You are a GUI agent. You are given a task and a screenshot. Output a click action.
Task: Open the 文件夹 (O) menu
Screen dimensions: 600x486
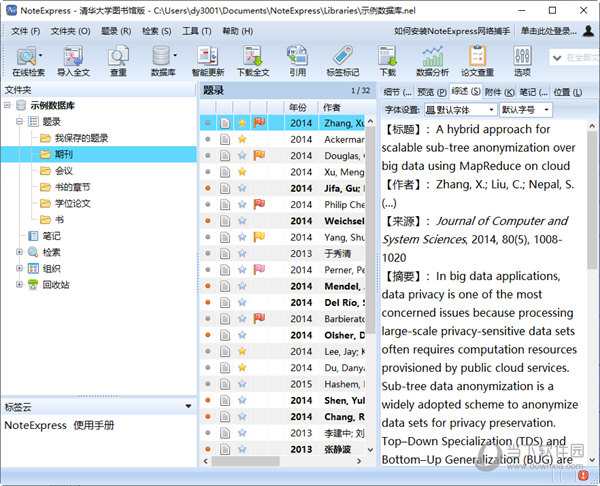[70, 31]
